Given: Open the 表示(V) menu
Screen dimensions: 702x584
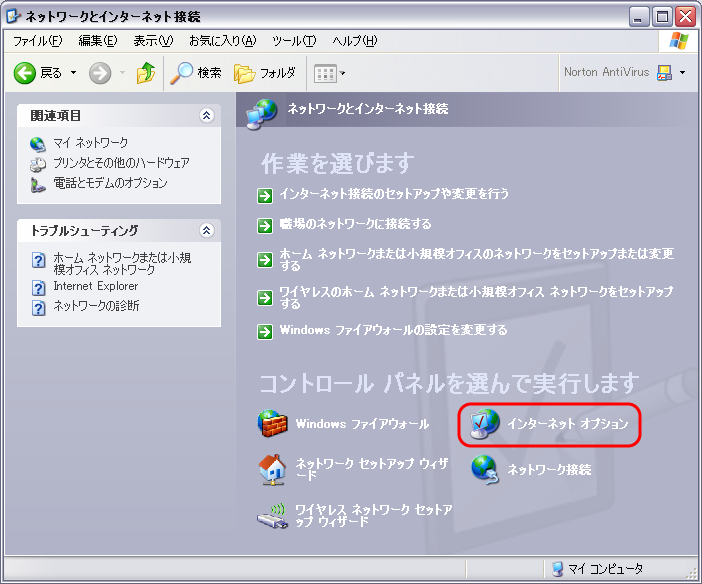Looking at the screenshot, I should click(x=153, y=41).
